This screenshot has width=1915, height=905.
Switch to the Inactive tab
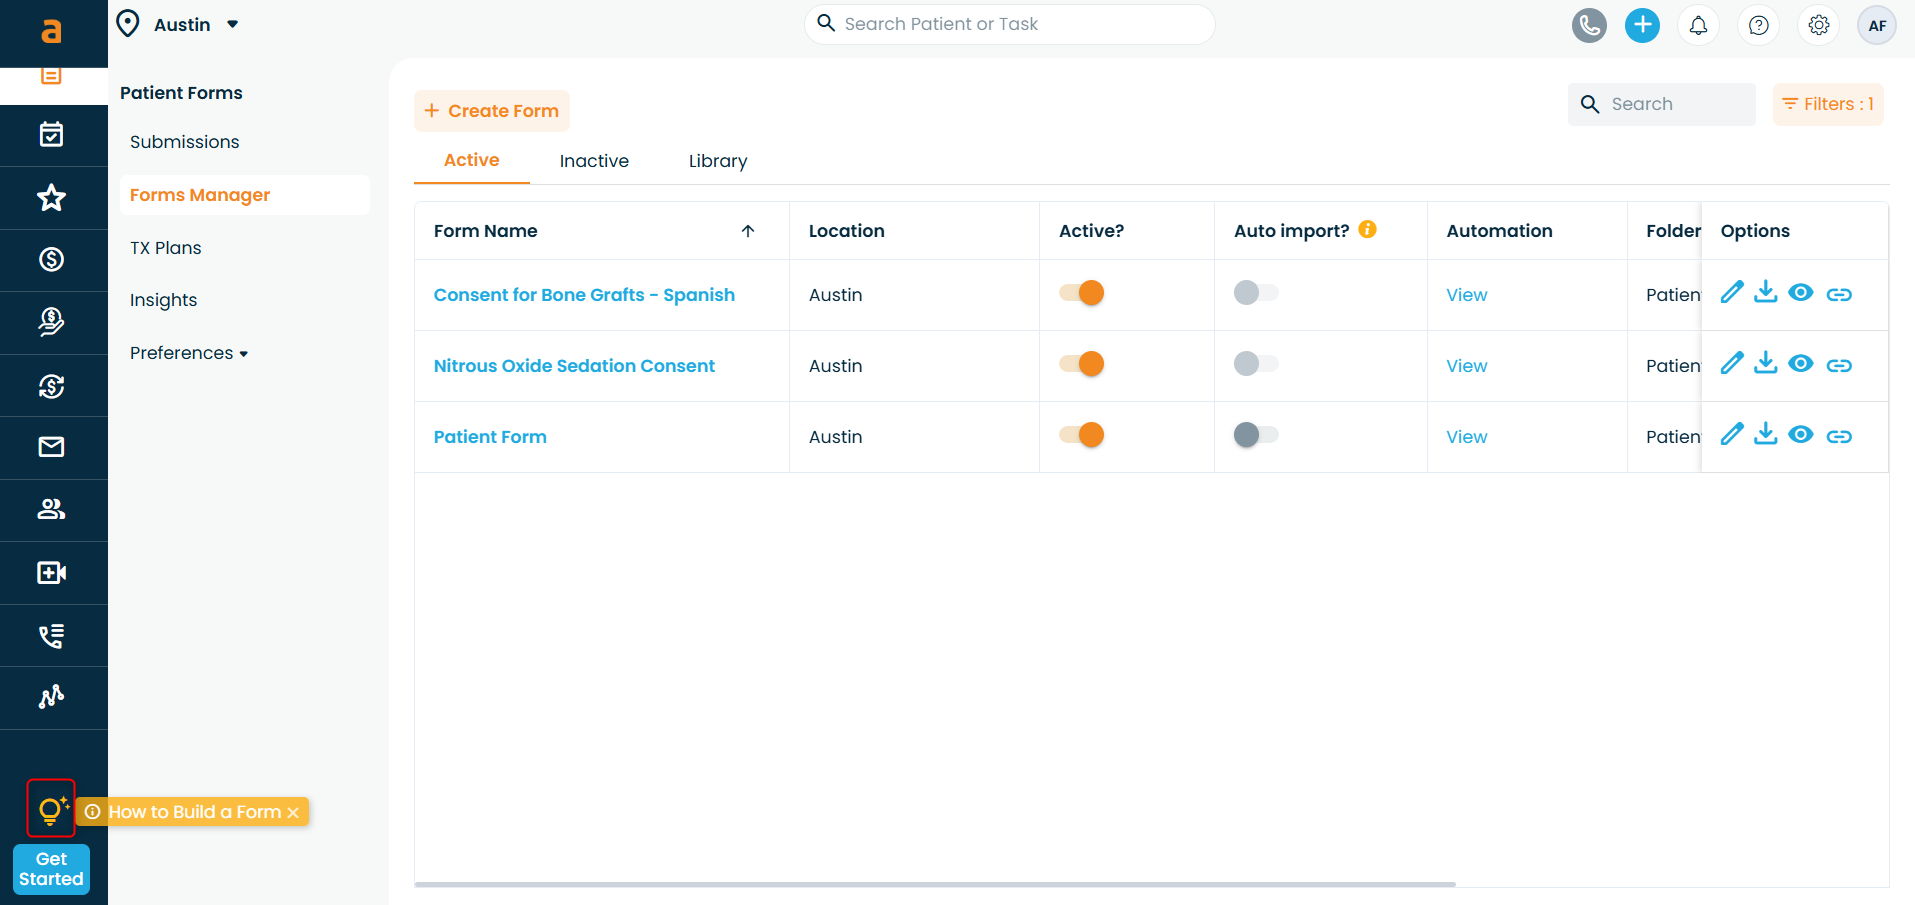[594, 161]
